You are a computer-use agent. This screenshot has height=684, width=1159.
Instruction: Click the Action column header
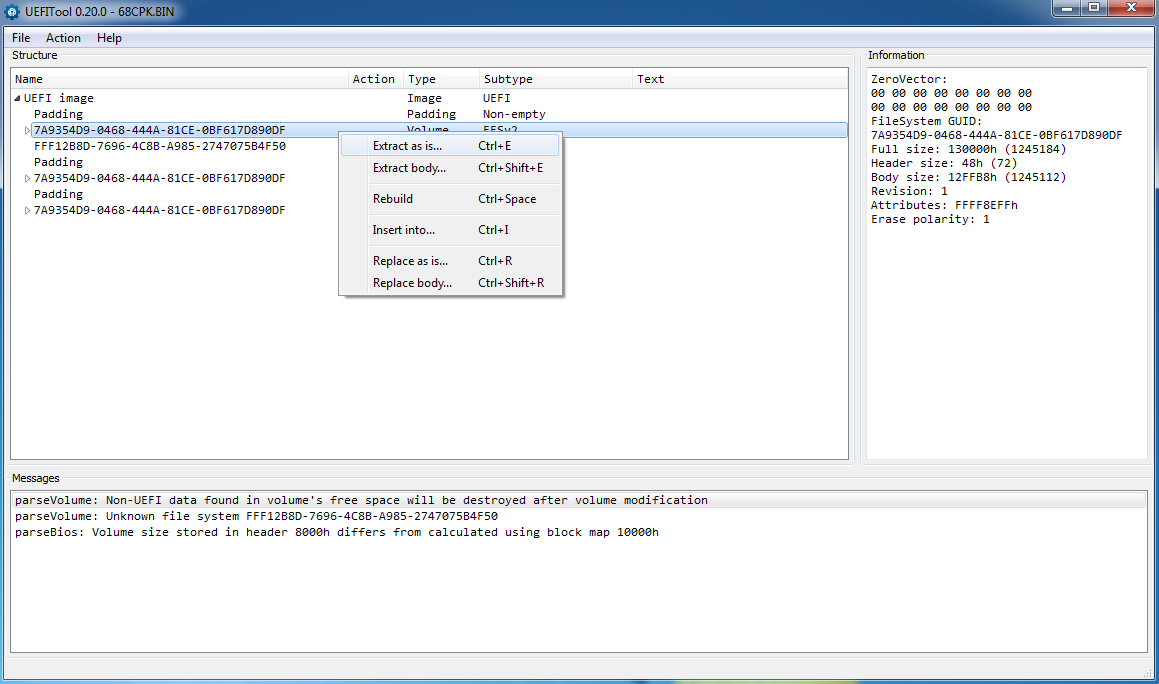click(375, 79)
